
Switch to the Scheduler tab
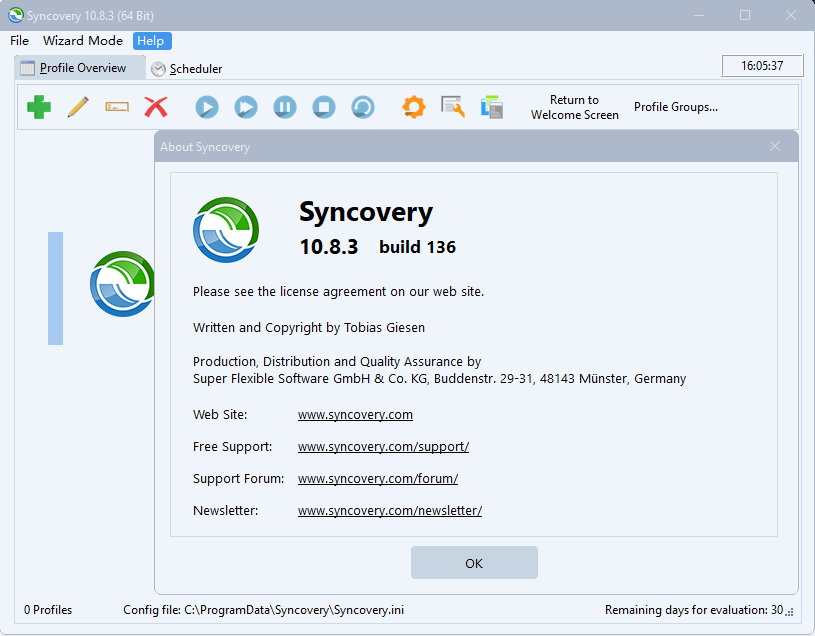tap(187, 69)
